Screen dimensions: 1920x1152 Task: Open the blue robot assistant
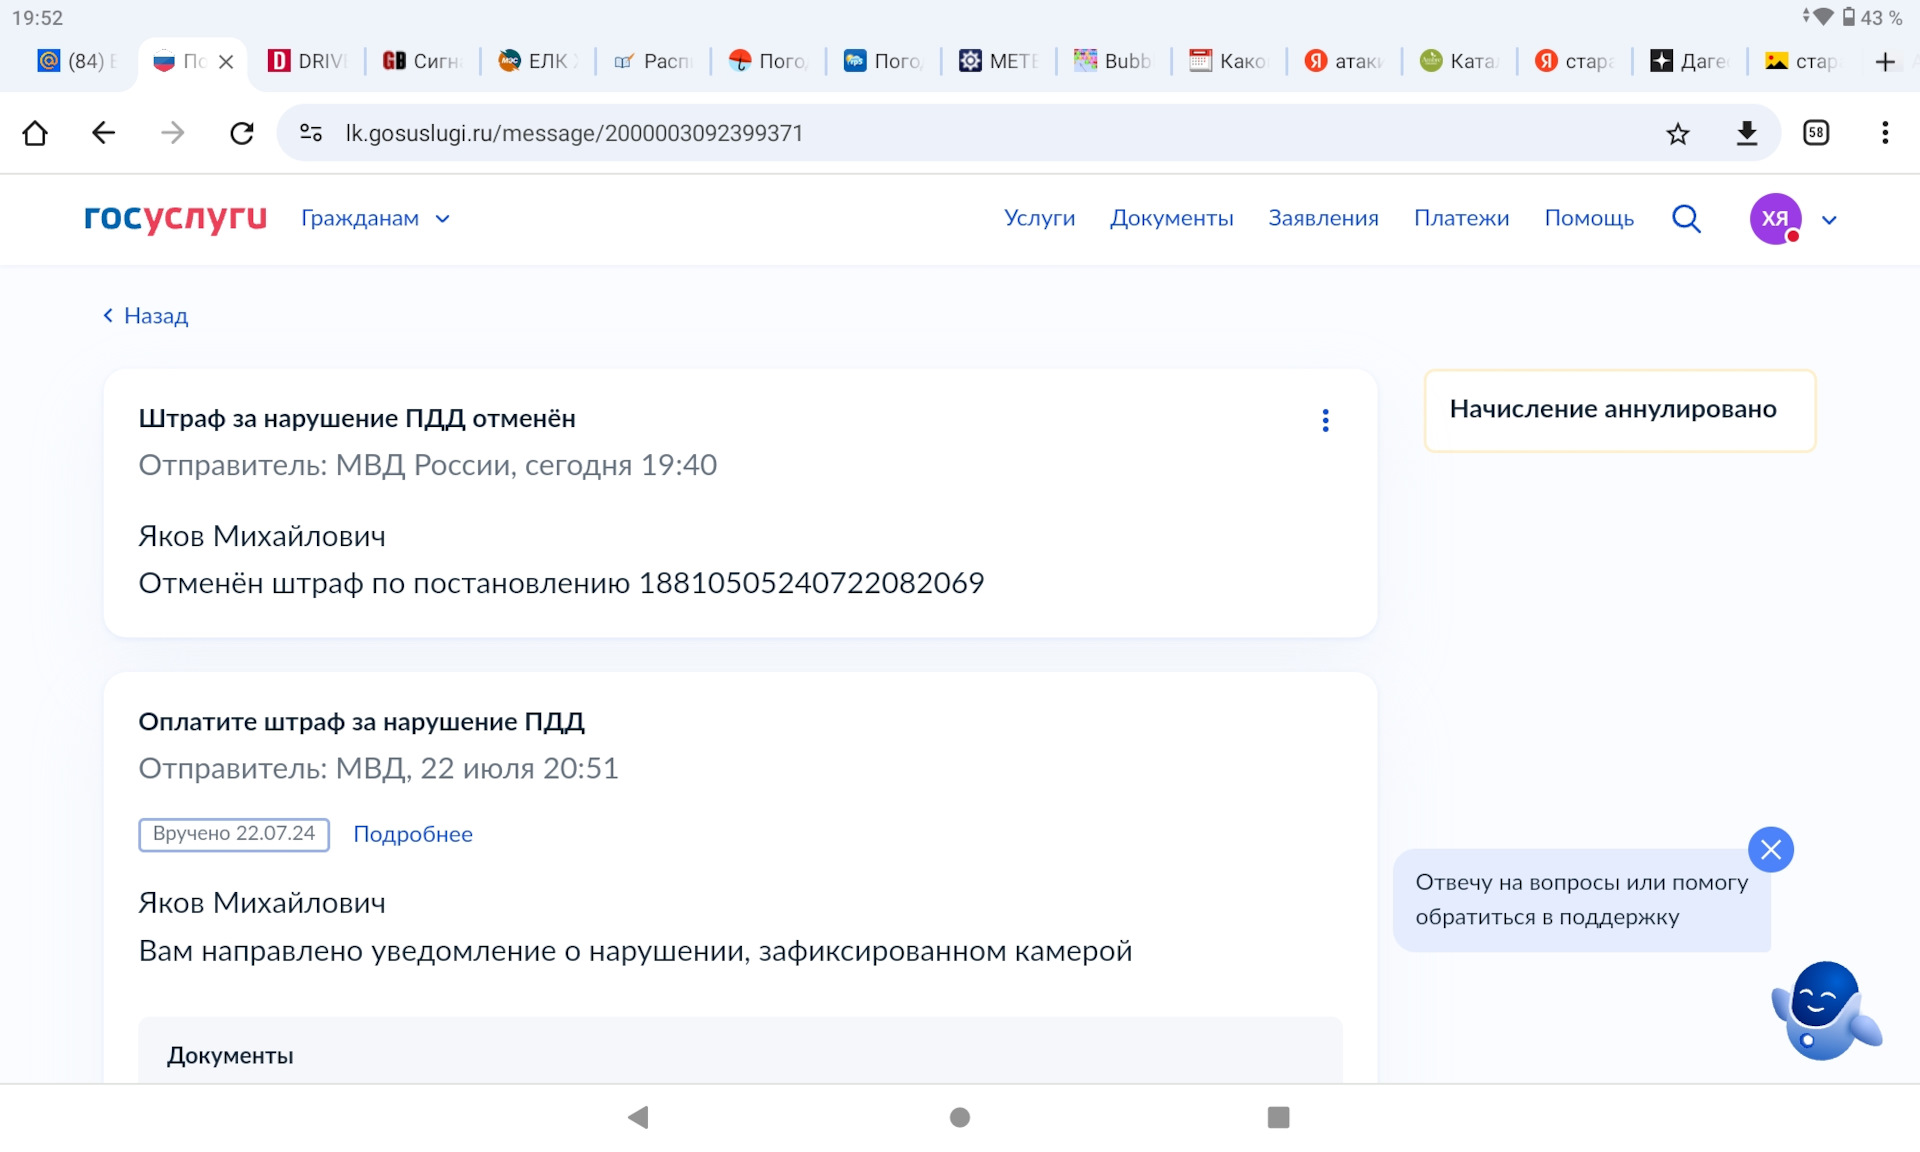(1823, 1010)
